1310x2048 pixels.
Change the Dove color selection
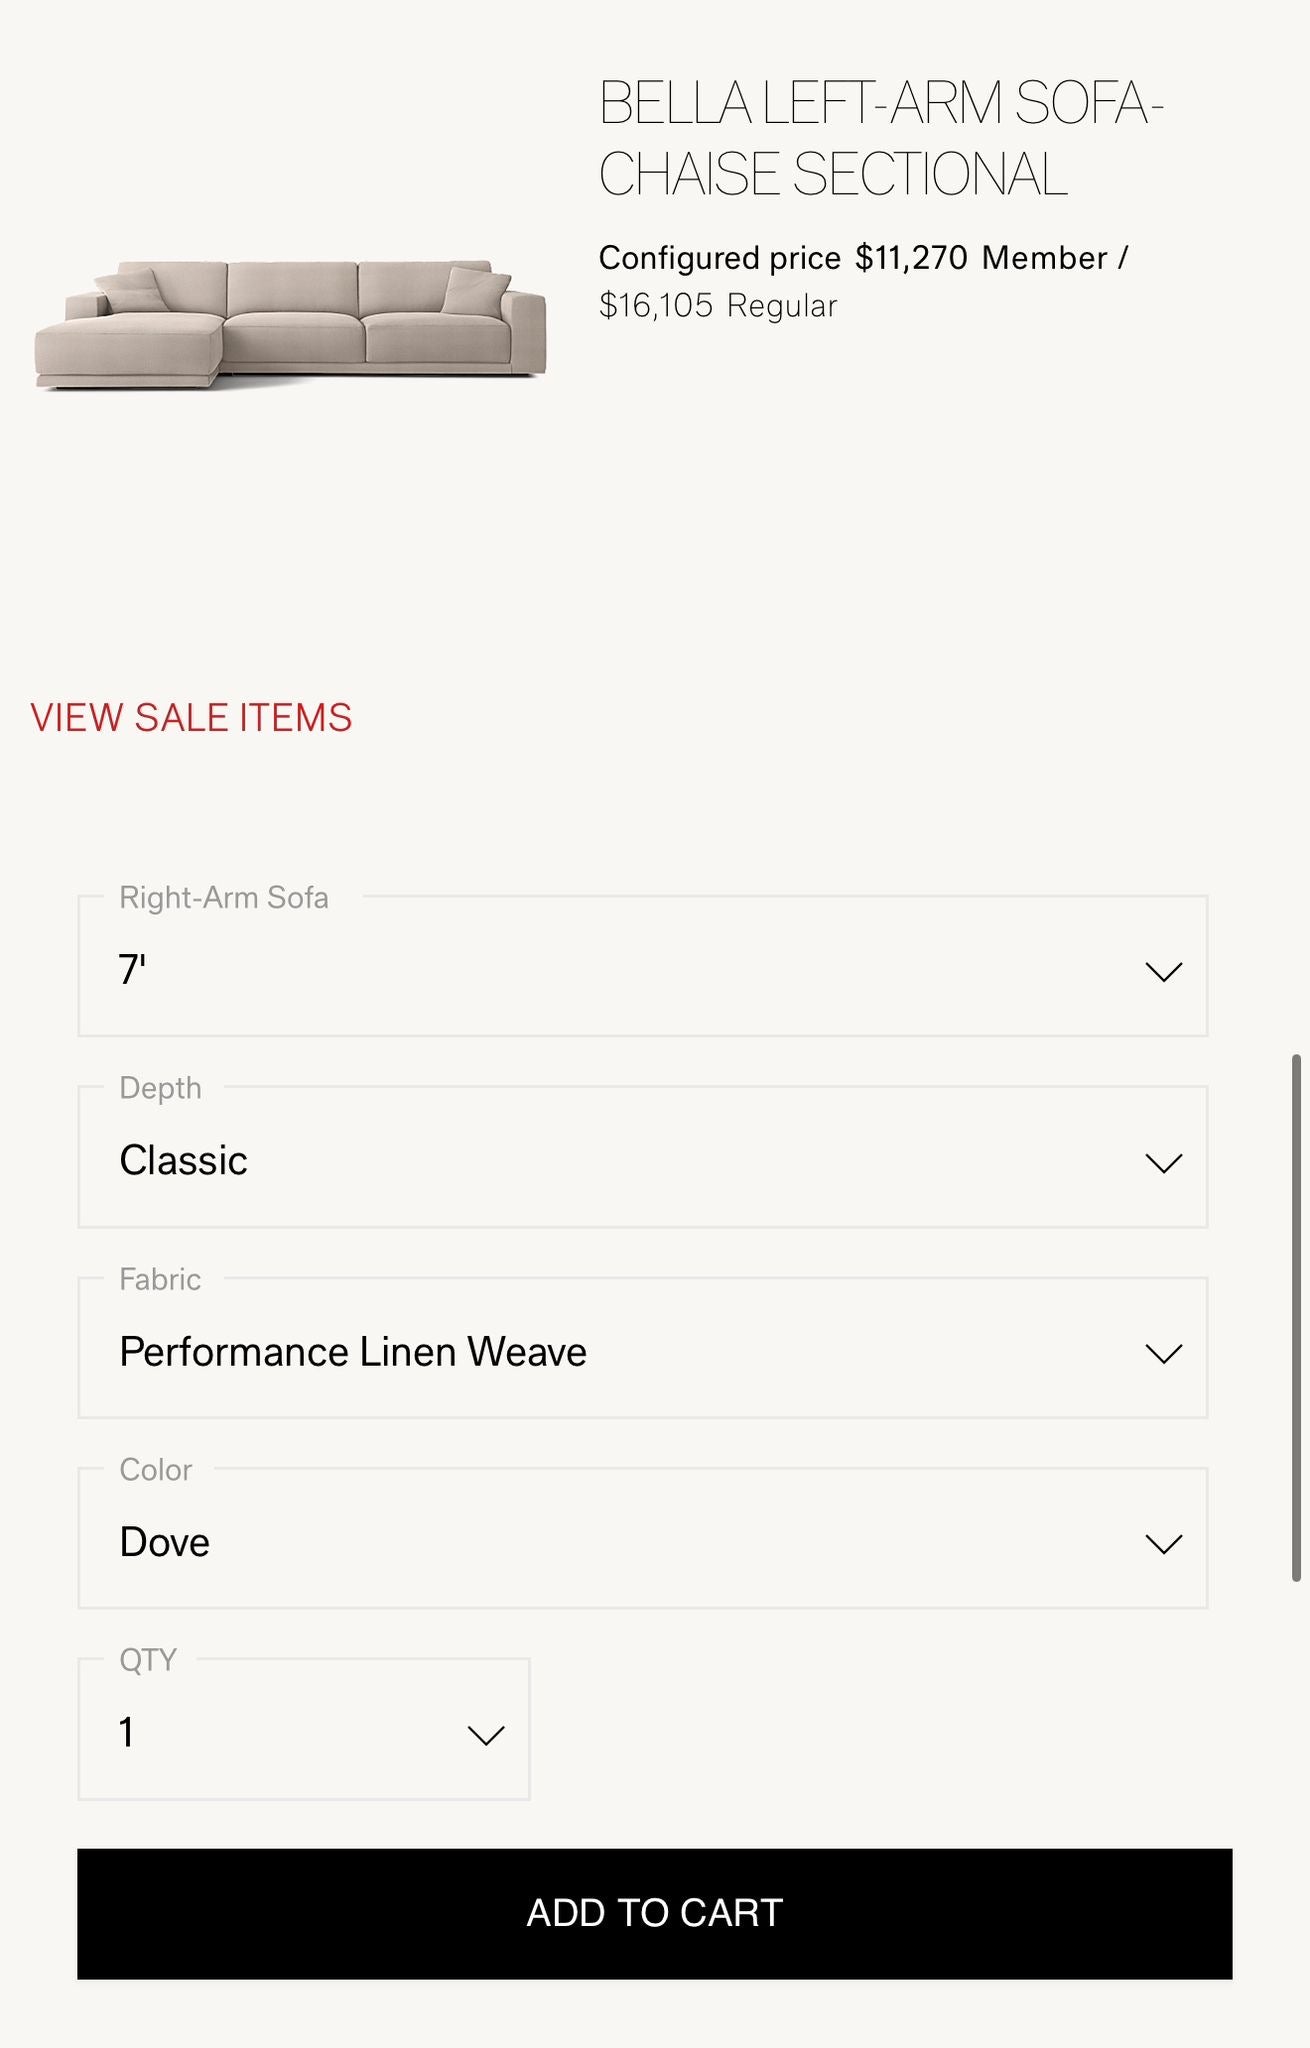click(642, 1540)
